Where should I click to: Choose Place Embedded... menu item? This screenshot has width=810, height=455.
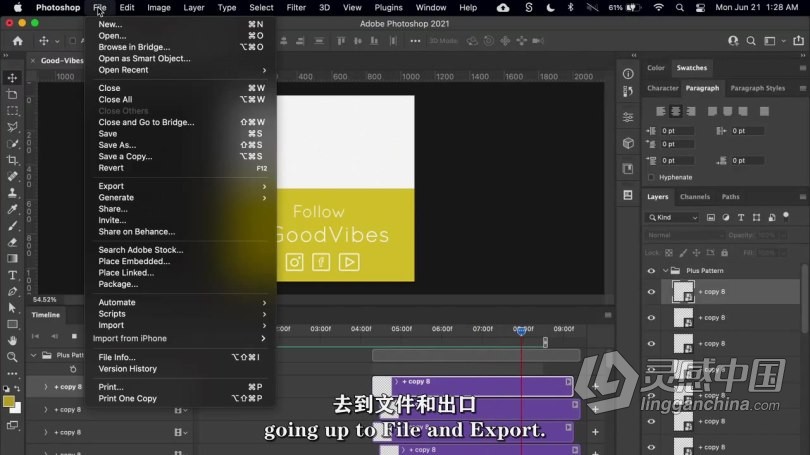(134, 261)
